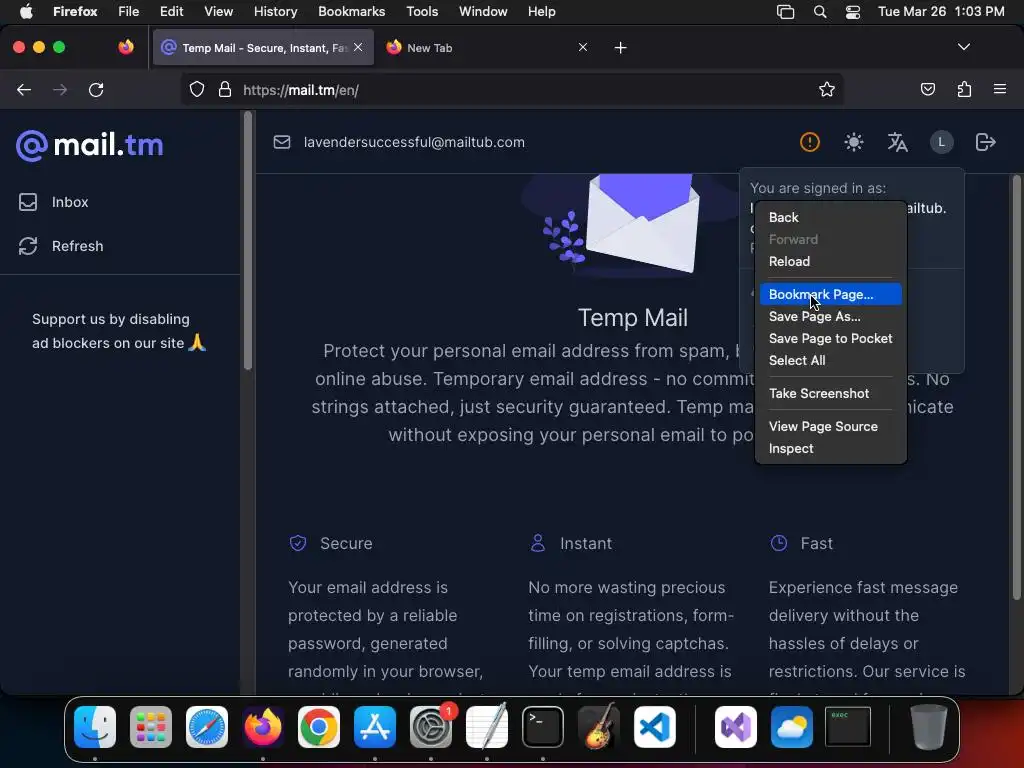Expand the list all tabs chevron
This screenshot has height=768, width=1024.
point(963,47)
